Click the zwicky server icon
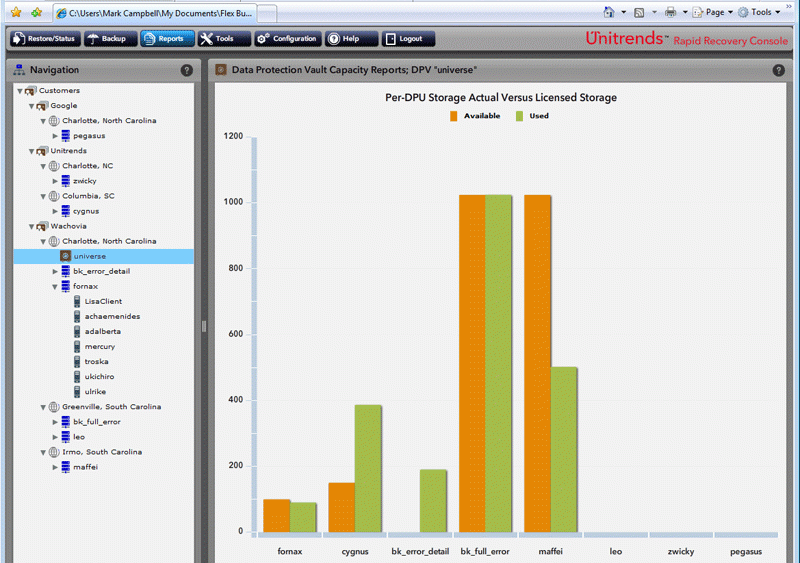The width and height of the screenshot is (800, 563). point(66,181)
